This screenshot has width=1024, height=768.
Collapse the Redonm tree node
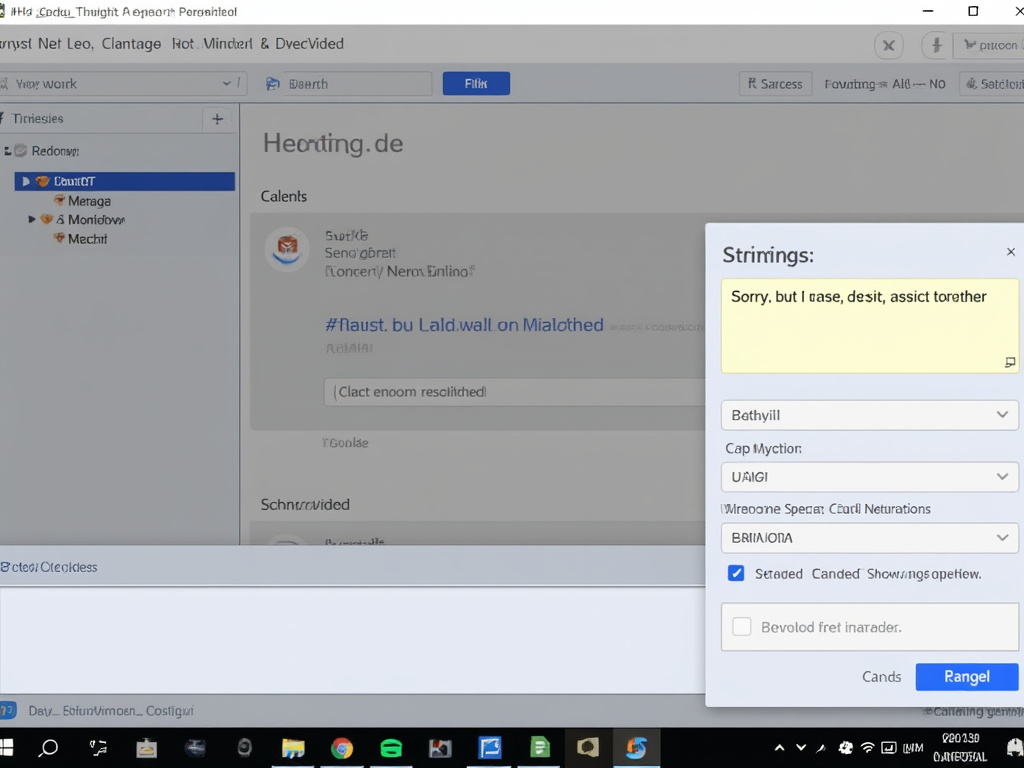pos(7,152)
